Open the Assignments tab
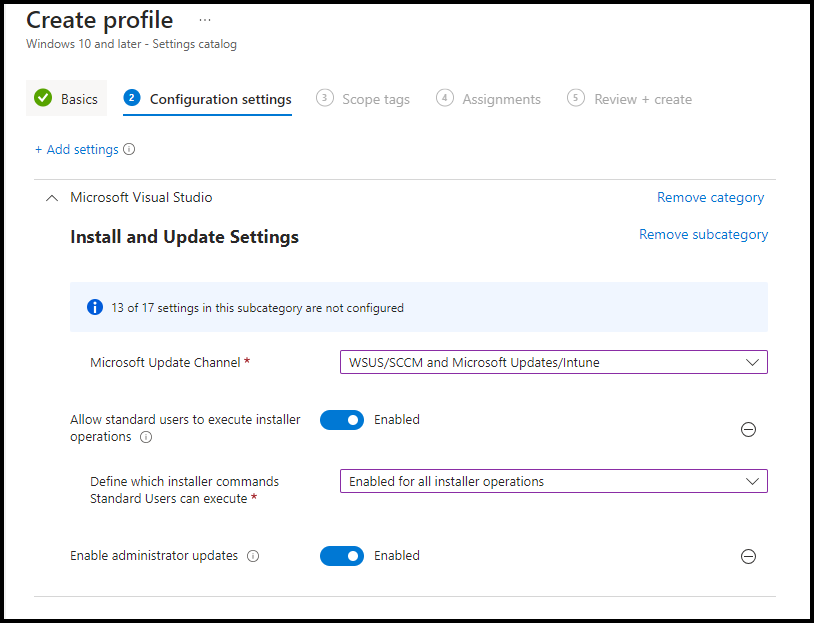 (x=489, y=99)
